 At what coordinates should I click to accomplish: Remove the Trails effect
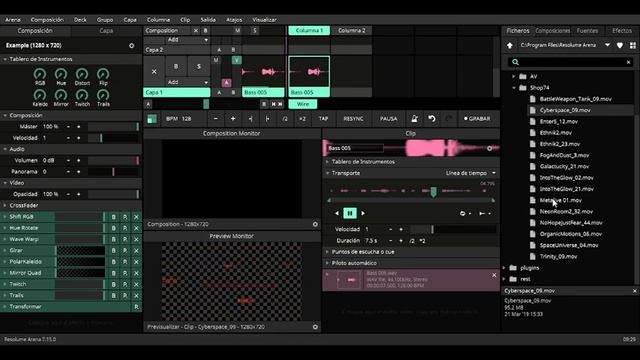coord(136,295)
